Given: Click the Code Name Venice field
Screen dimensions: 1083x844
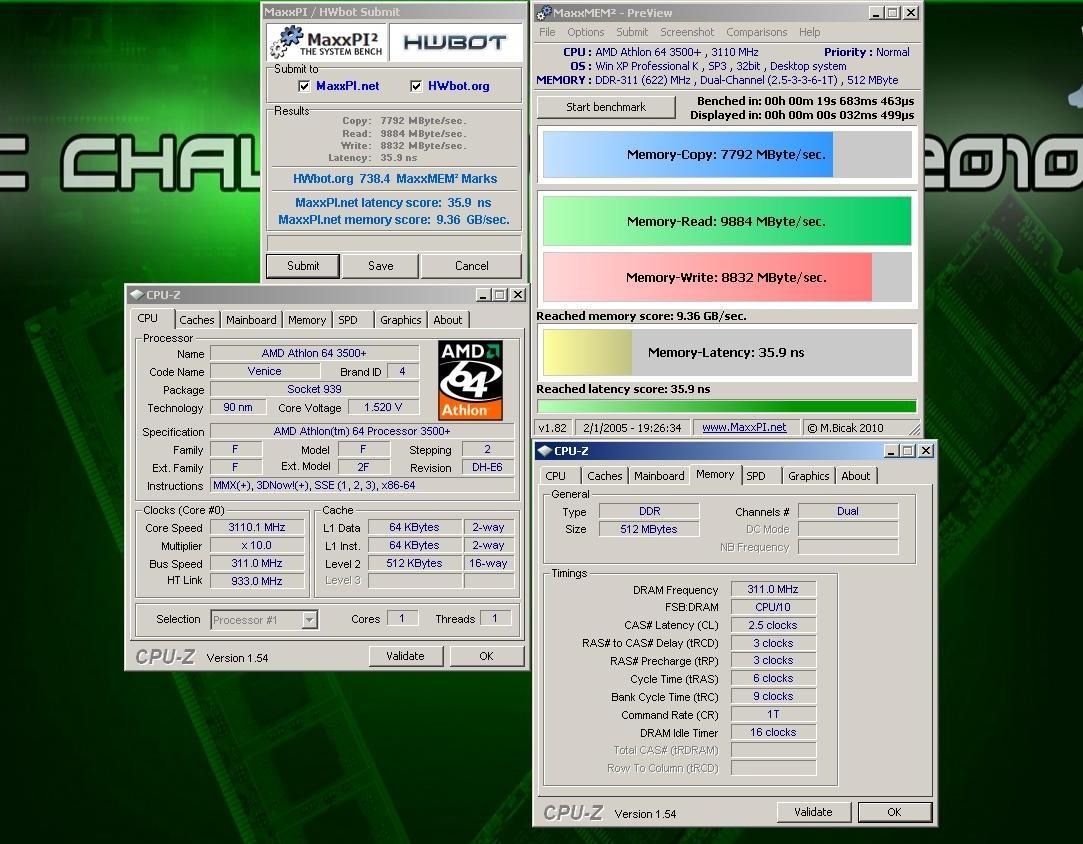Looking at the screenshot, I should [x=265, y=371].
